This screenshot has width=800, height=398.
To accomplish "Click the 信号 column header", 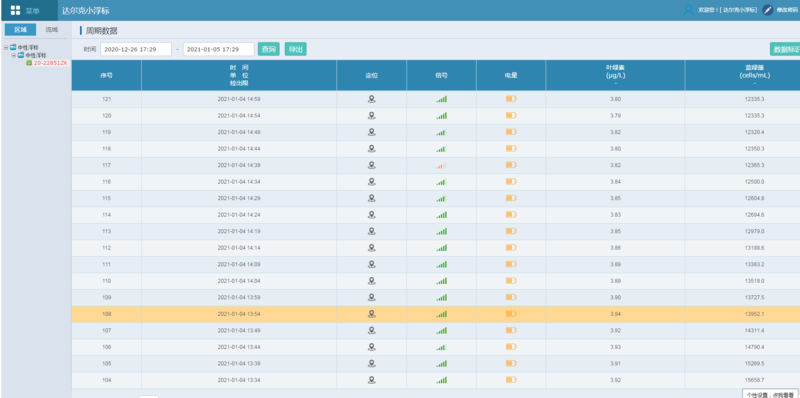I will (x=441, y=75).
